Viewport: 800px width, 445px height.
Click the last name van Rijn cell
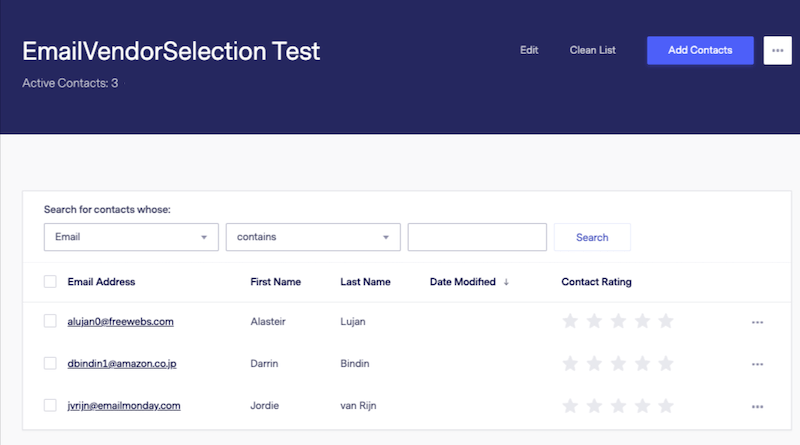(358, 406)
